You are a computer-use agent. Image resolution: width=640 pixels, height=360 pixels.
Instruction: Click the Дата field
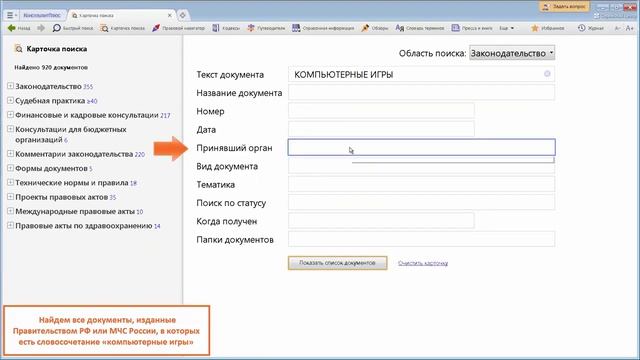click(381, 129)
